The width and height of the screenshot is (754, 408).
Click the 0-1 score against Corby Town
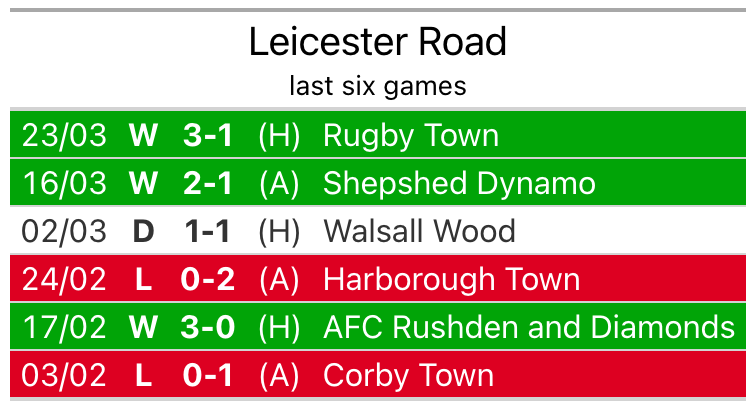point(208,375)
